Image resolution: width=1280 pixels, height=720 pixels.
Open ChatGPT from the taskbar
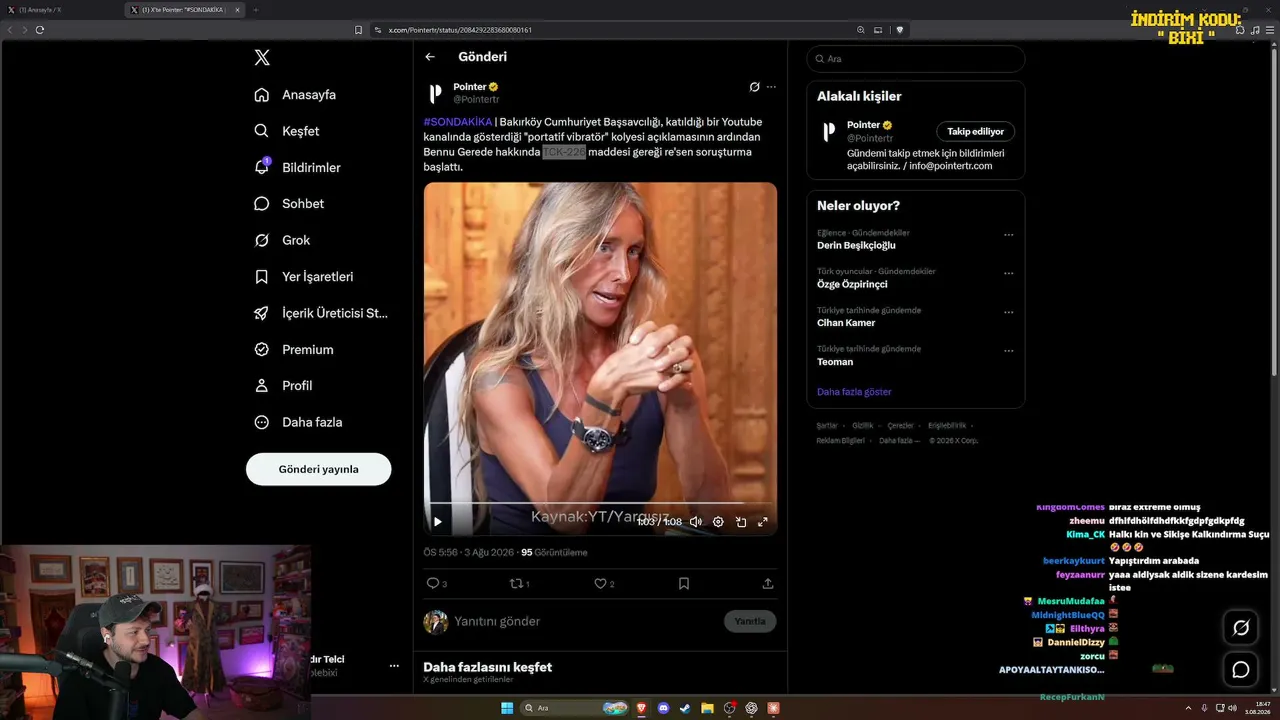751,708
